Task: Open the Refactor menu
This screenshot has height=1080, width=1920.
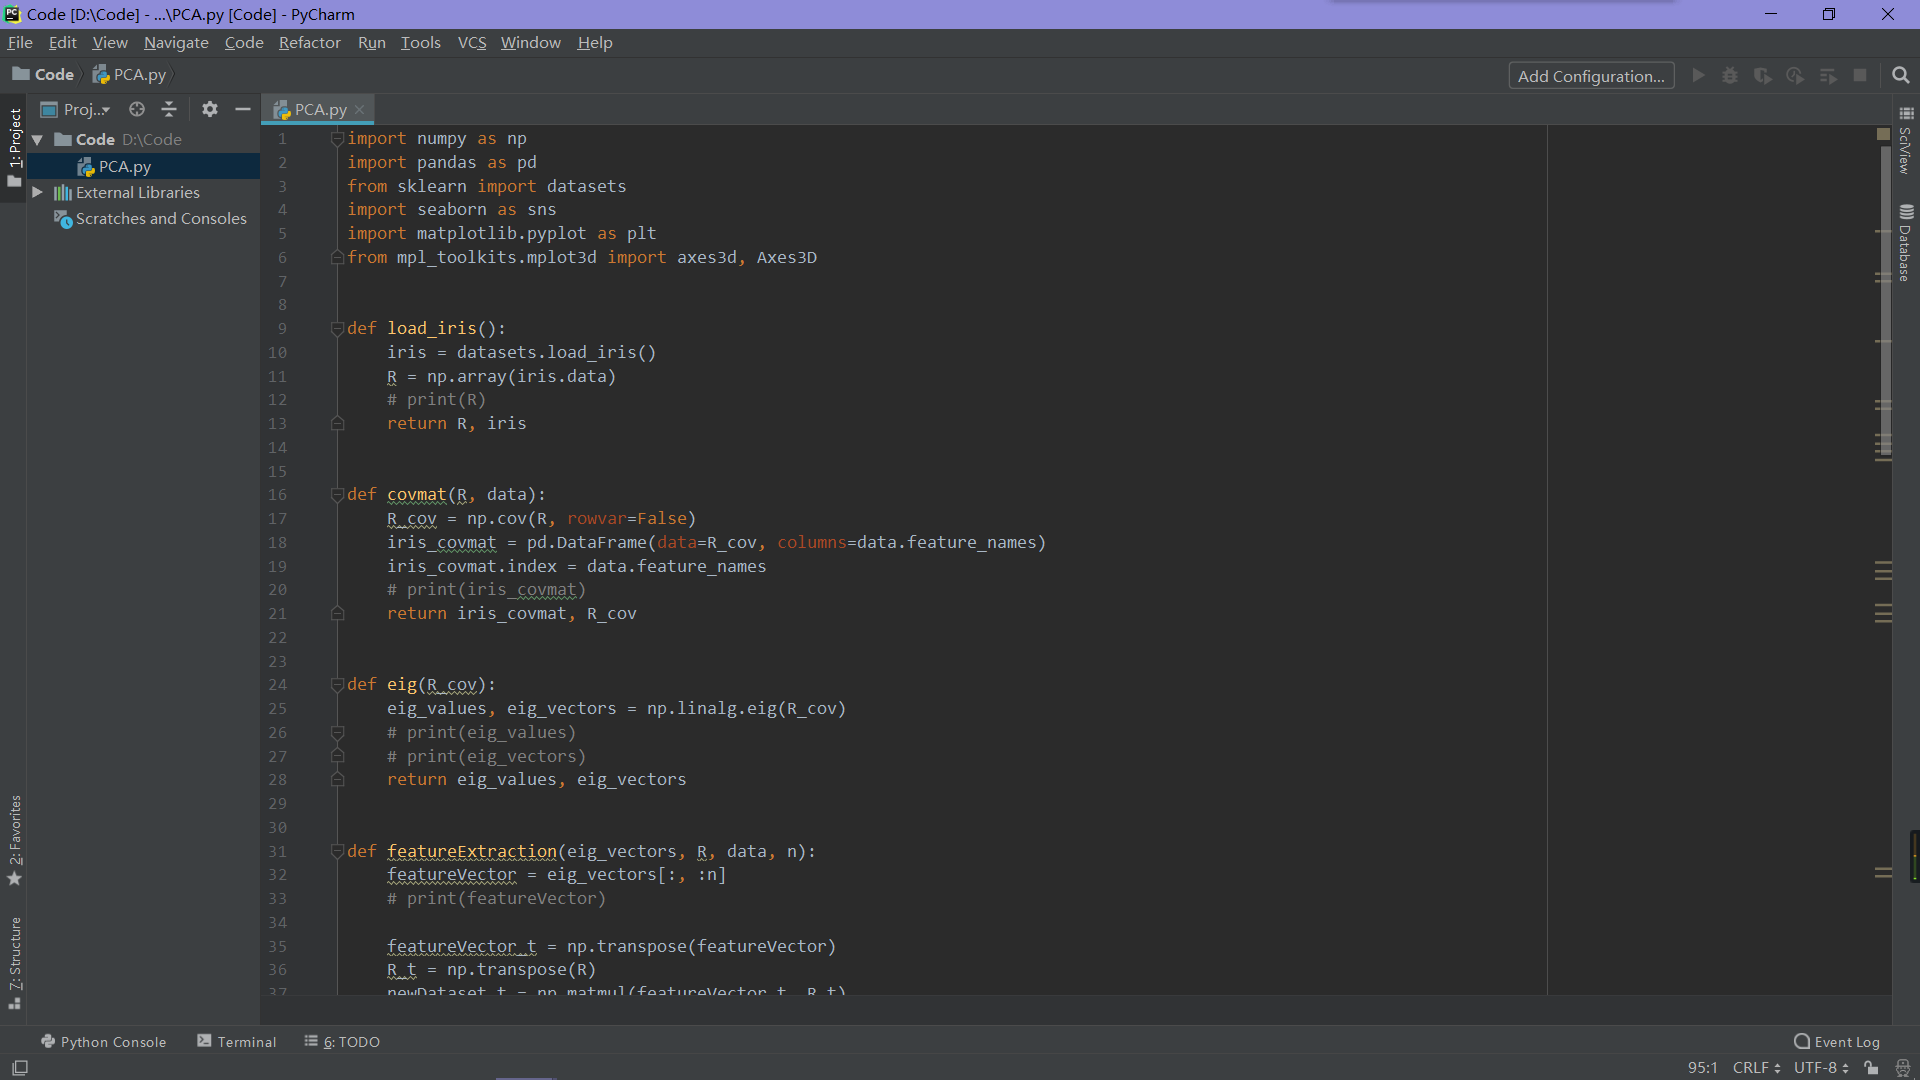Action: point(309,42)
